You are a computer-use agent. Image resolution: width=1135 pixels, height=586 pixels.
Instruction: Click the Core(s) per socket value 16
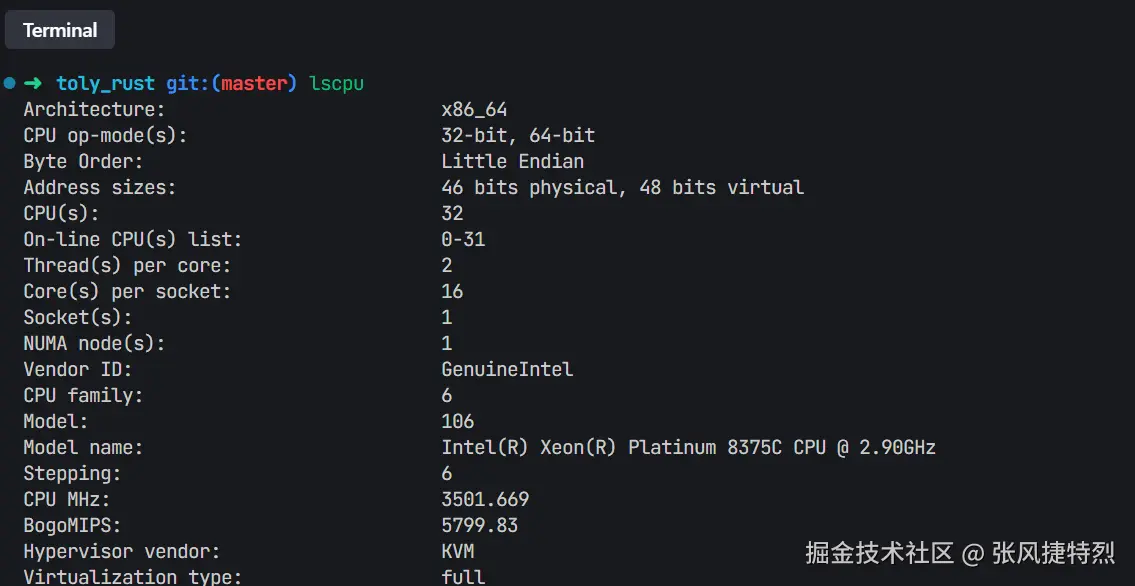452,291
